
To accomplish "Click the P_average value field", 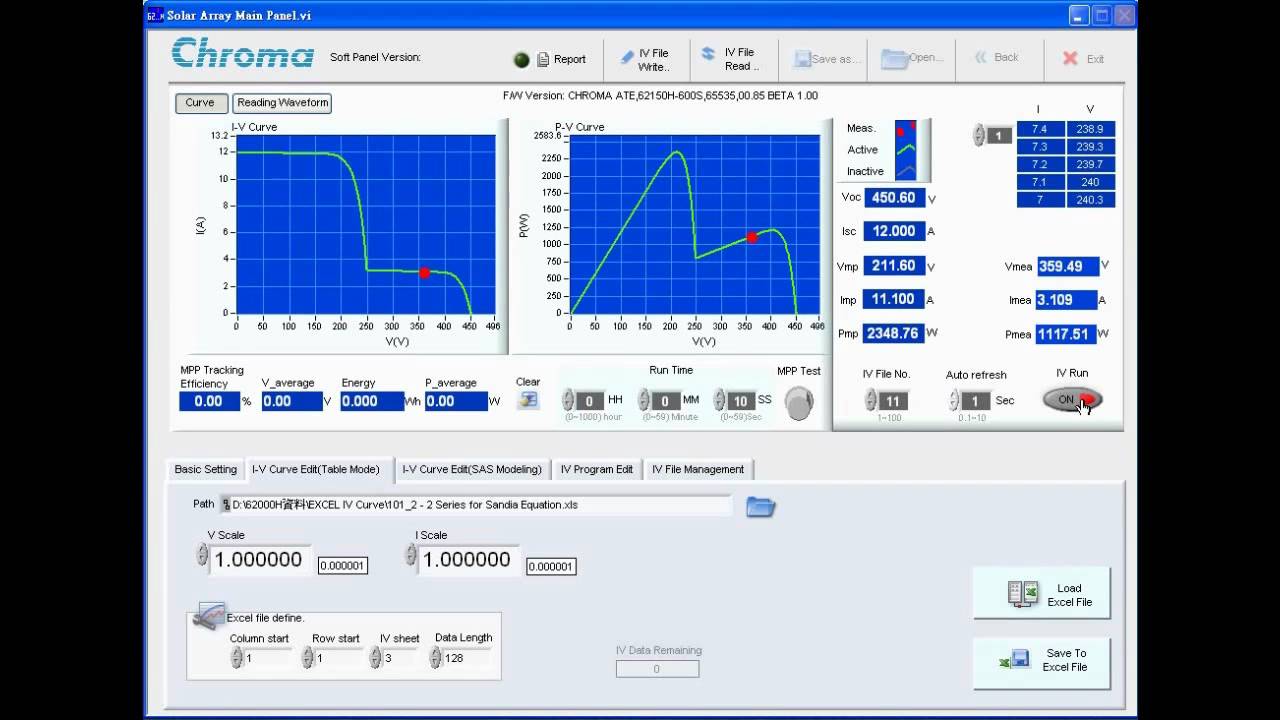I will (455, 401).
